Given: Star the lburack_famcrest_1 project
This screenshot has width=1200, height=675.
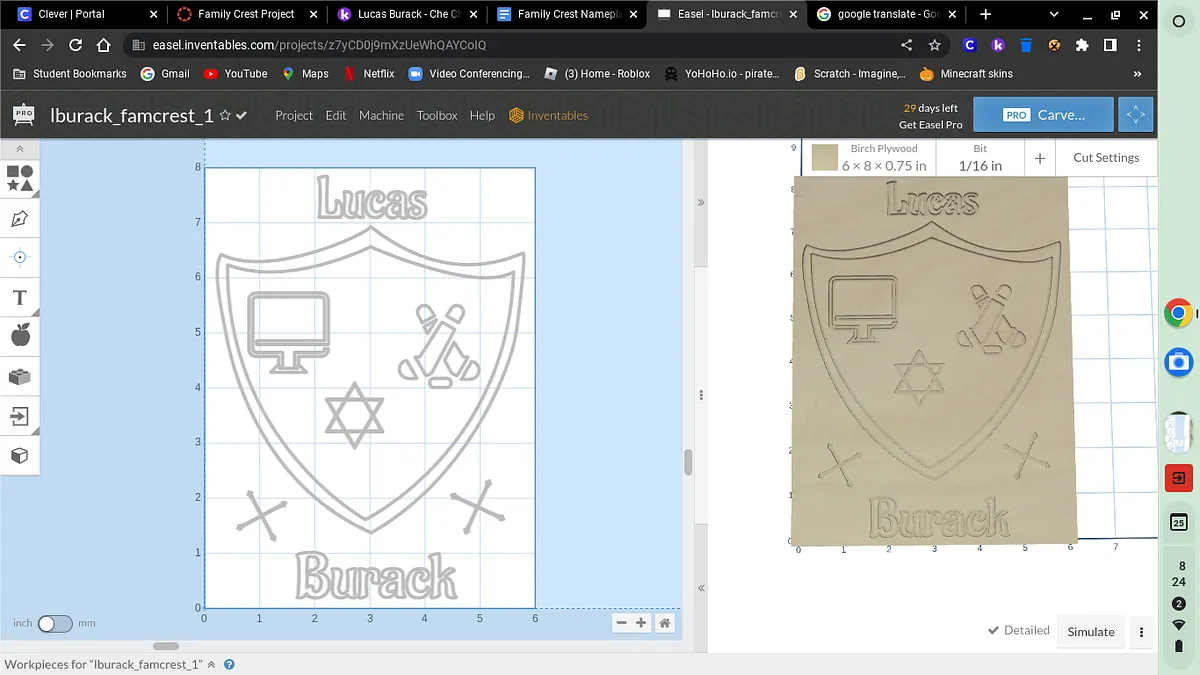Looking at the screenshot, I should pos(225,115).
